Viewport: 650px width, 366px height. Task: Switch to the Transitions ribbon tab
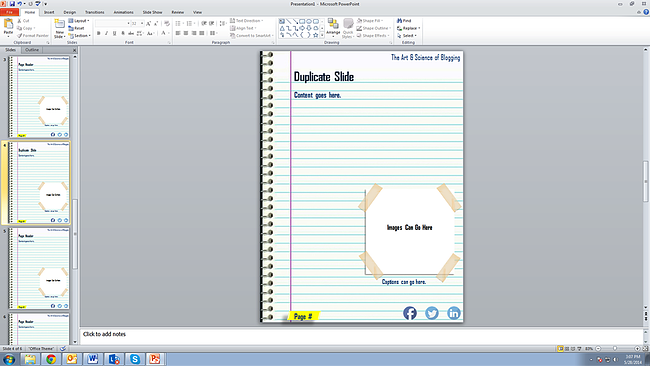95,12
